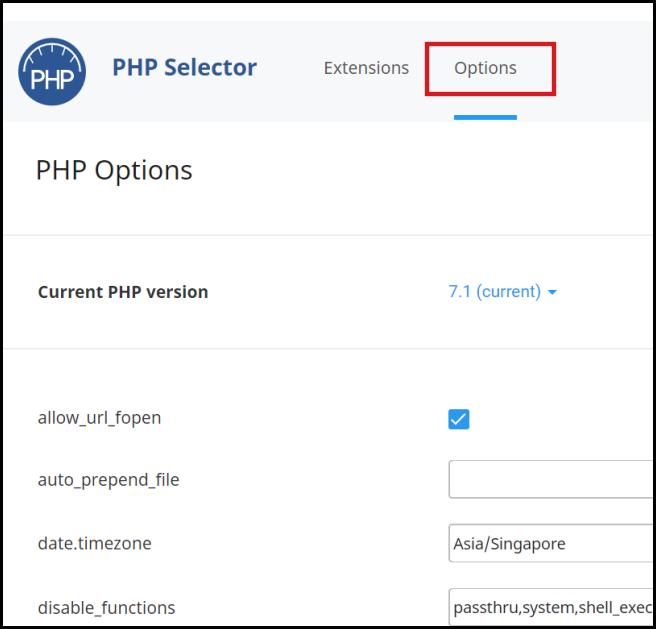Click the allow_url_fopen option label
Screen dimensions: 656x629
click(x=100, y=418)
